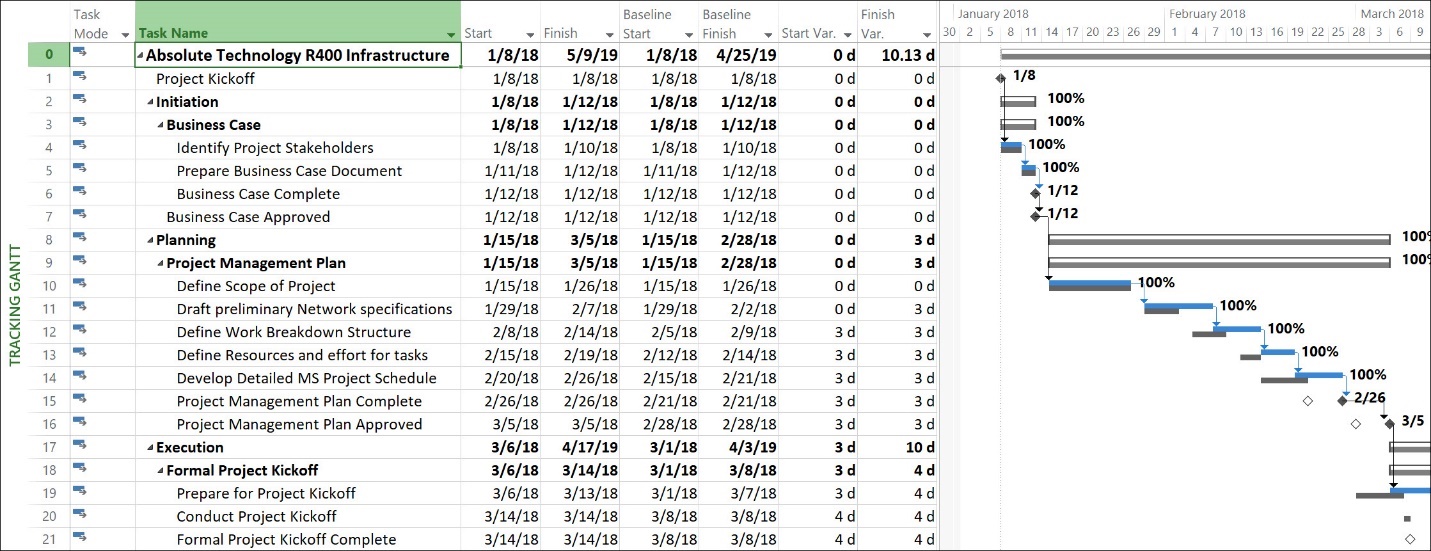
Task: Click task mode icon of row 0 summary
Action: [80, 54]
